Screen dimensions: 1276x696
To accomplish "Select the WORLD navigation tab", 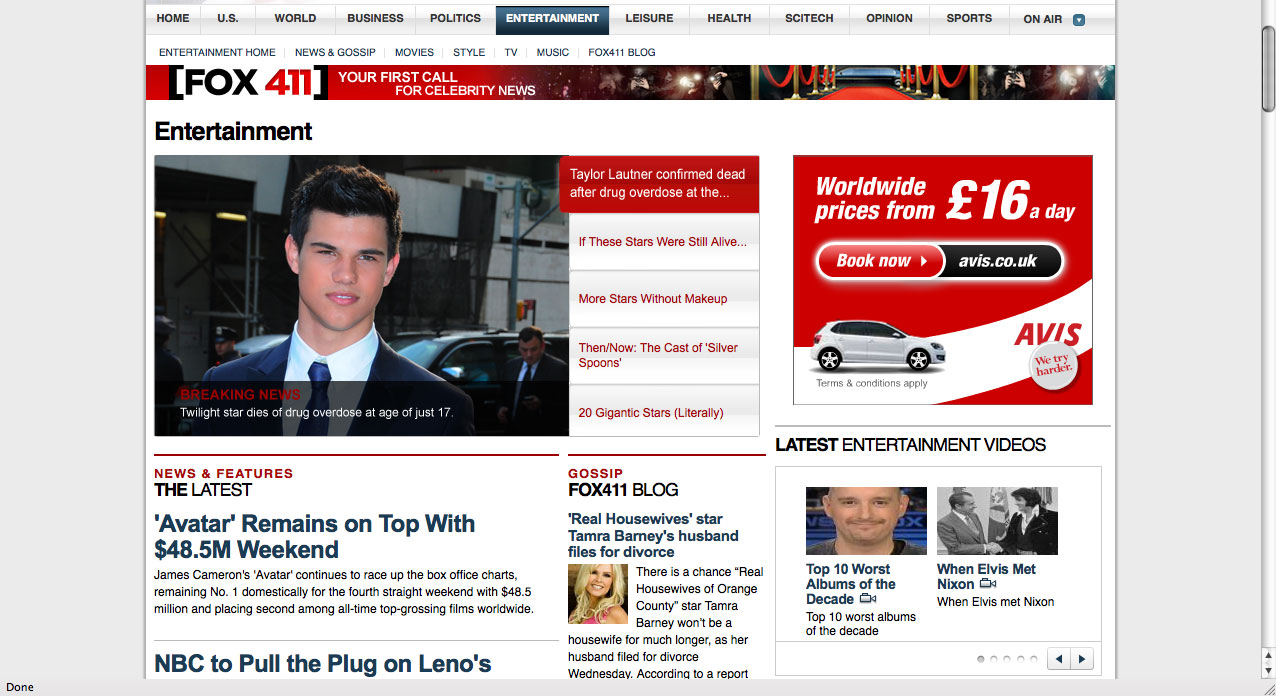I will 295,18.
